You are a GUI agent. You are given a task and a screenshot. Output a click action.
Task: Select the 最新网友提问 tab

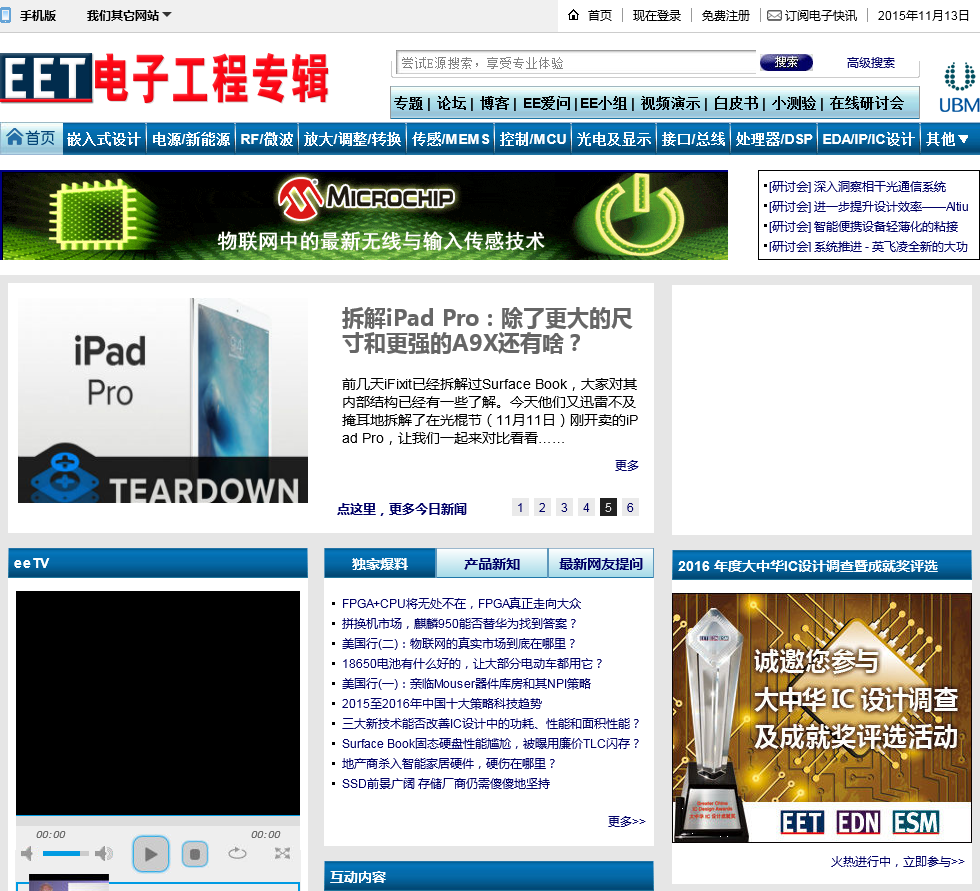[601, 564]
